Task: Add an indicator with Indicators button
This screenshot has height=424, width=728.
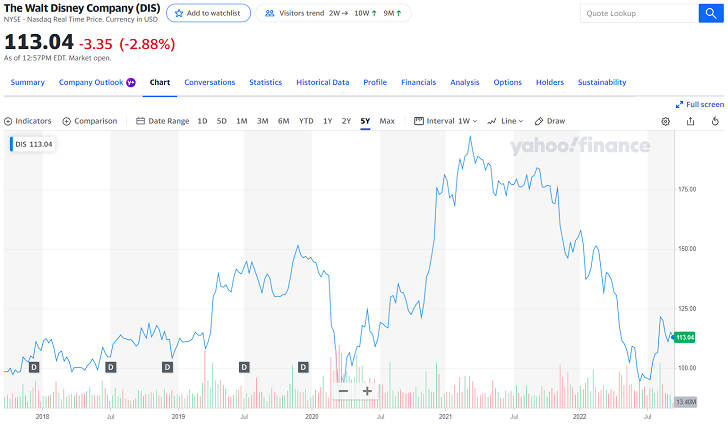Action: (28, 121)
